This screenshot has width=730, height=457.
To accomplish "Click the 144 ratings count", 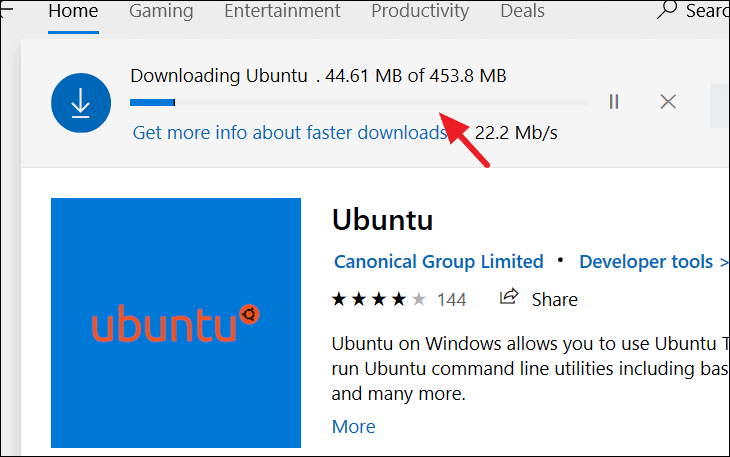I will [x=452, y=299].
